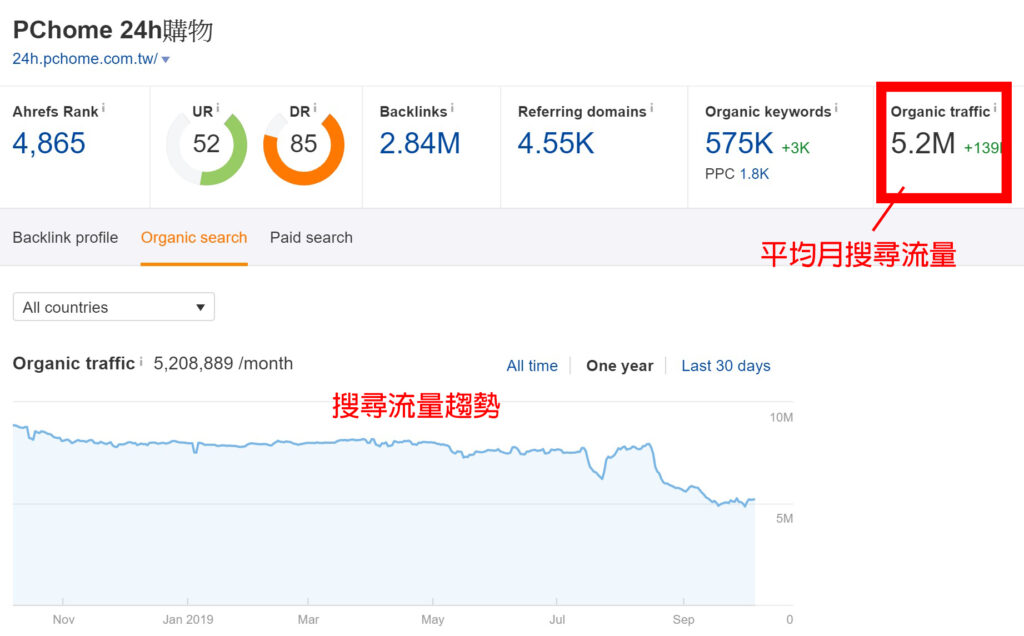Click the DR info icon
1024x636 pixels.
(315, 108)
